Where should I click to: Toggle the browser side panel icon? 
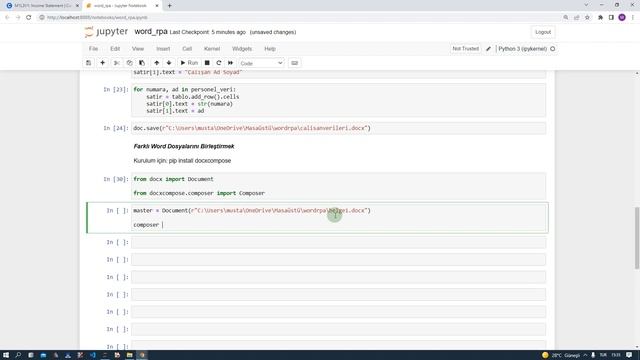(x=611, y=18)
